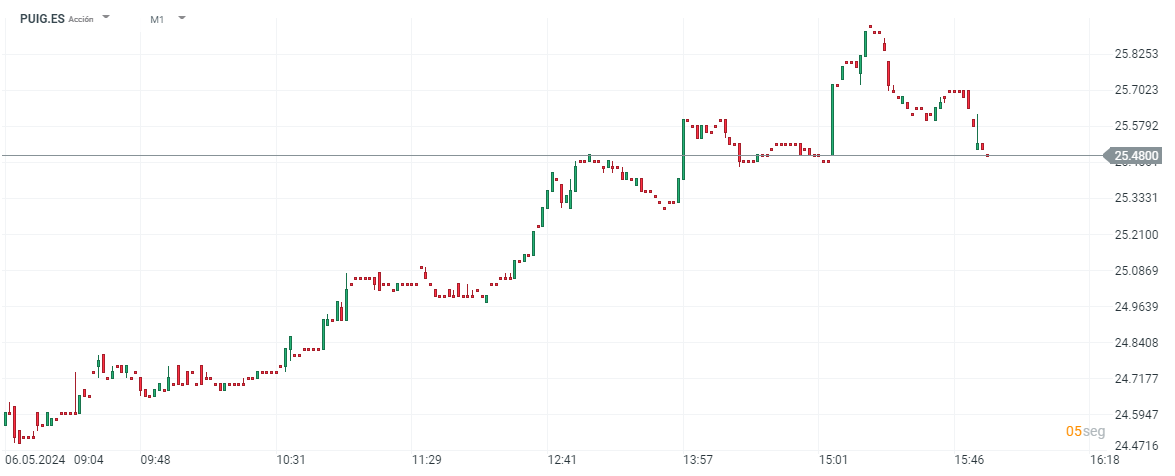
Task: Select the M1 interval label
Action: [x=158, y=19]
